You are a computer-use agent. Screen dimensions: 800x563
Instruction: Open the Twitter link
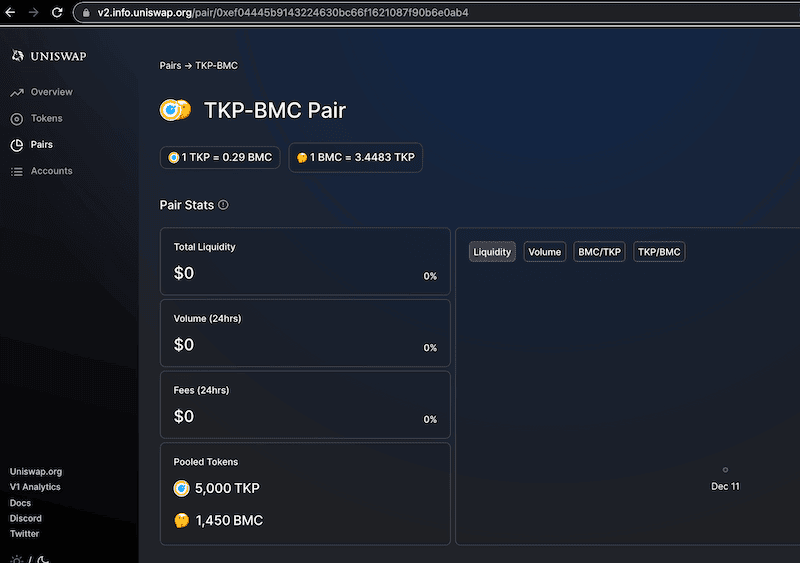tap(24, 533)
